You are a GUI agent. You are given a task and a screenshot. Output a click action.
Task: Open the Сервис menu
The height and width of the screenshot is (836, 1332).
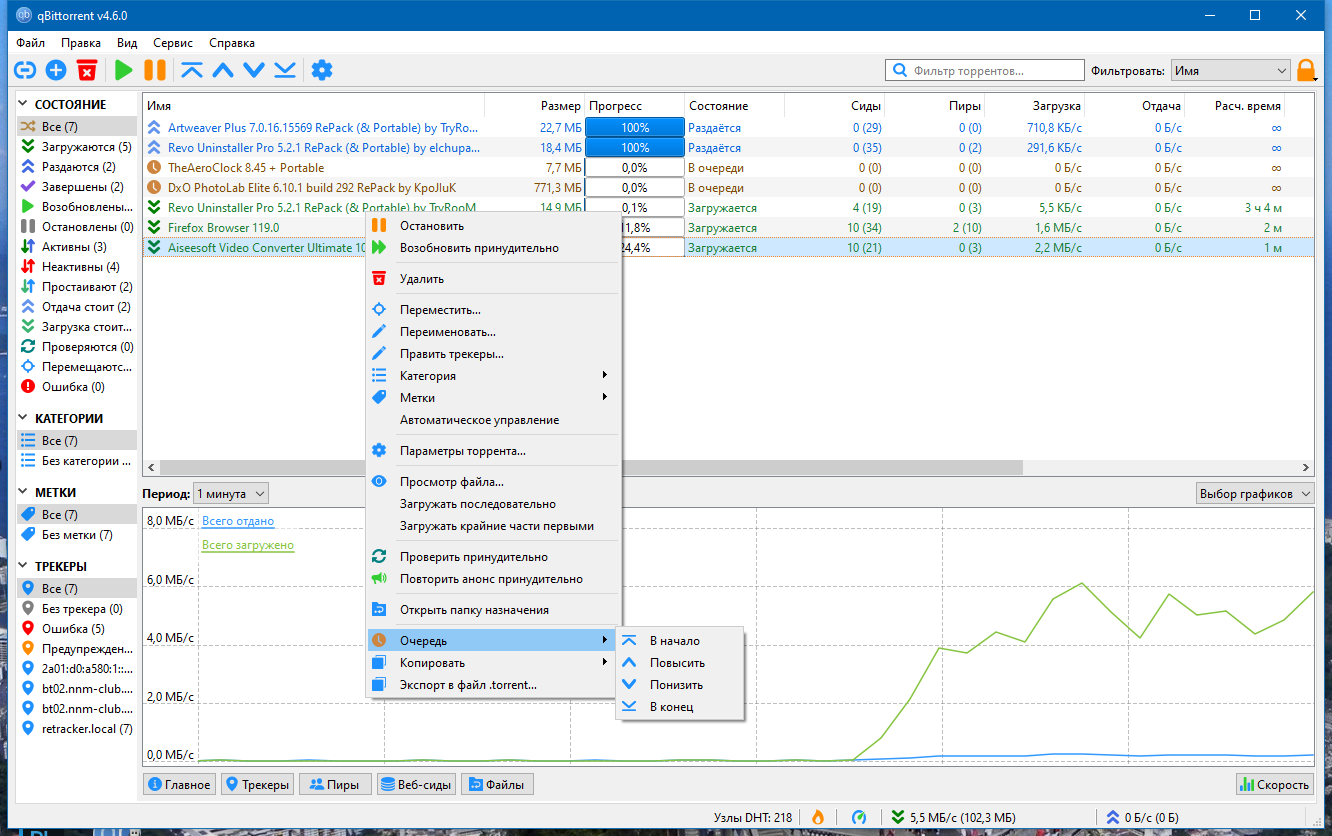pos(173,43)
